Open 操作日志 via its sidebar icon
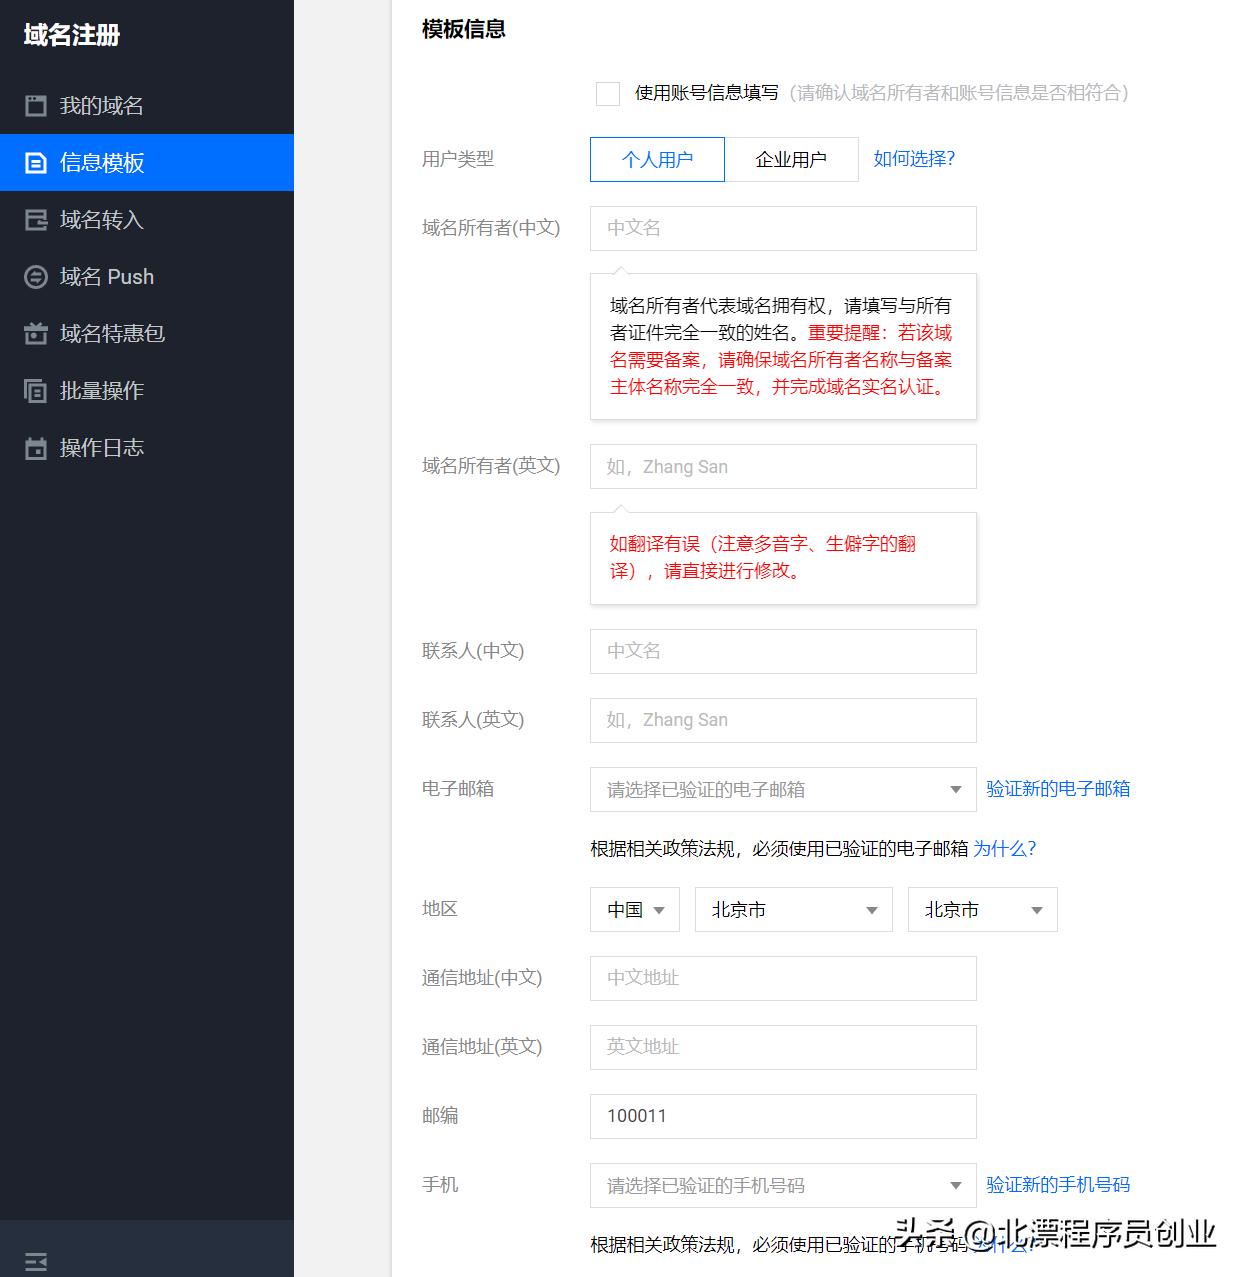The image size is (1244, 1277). (x=35, y=447)
